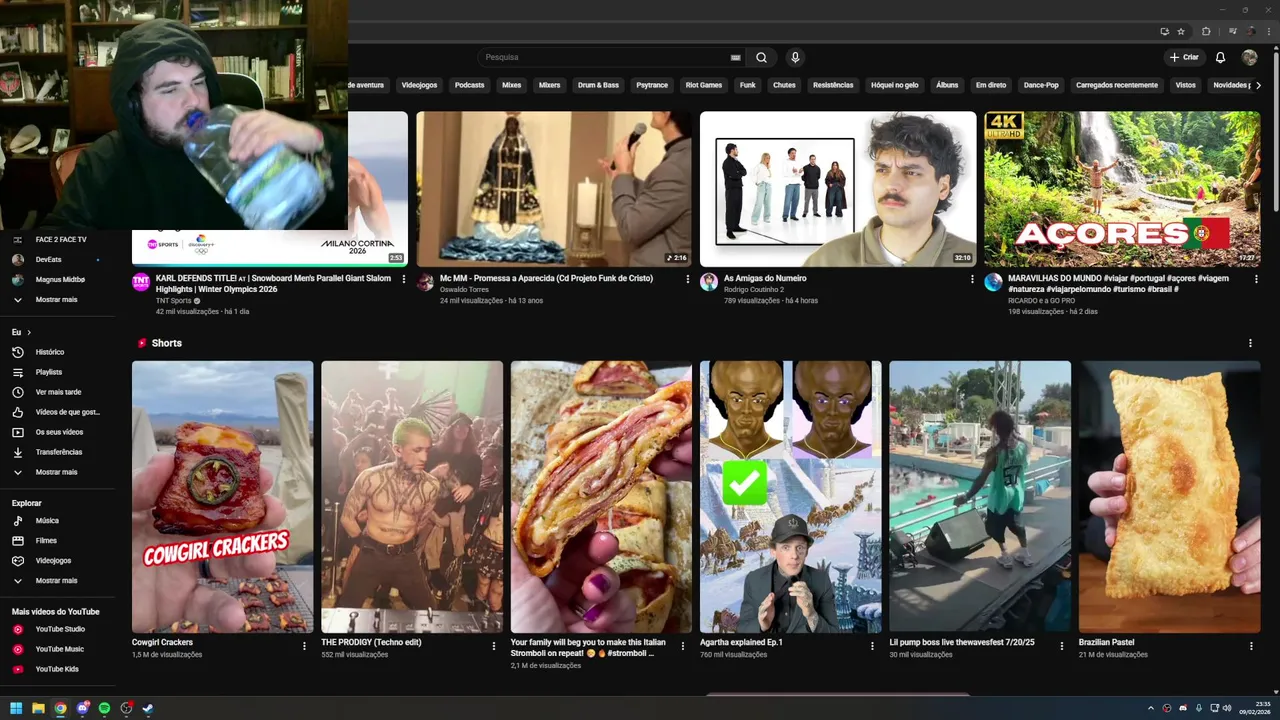Screen dimensions: 1280x720
Task: Click the magnifier search button
Action: coord(761,57)
